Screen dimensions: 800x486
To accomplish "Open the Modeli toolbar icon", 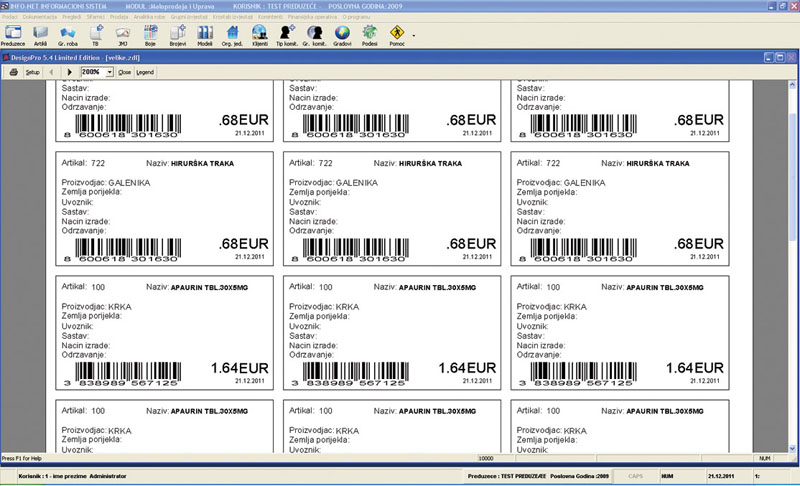I will (205, 35).
